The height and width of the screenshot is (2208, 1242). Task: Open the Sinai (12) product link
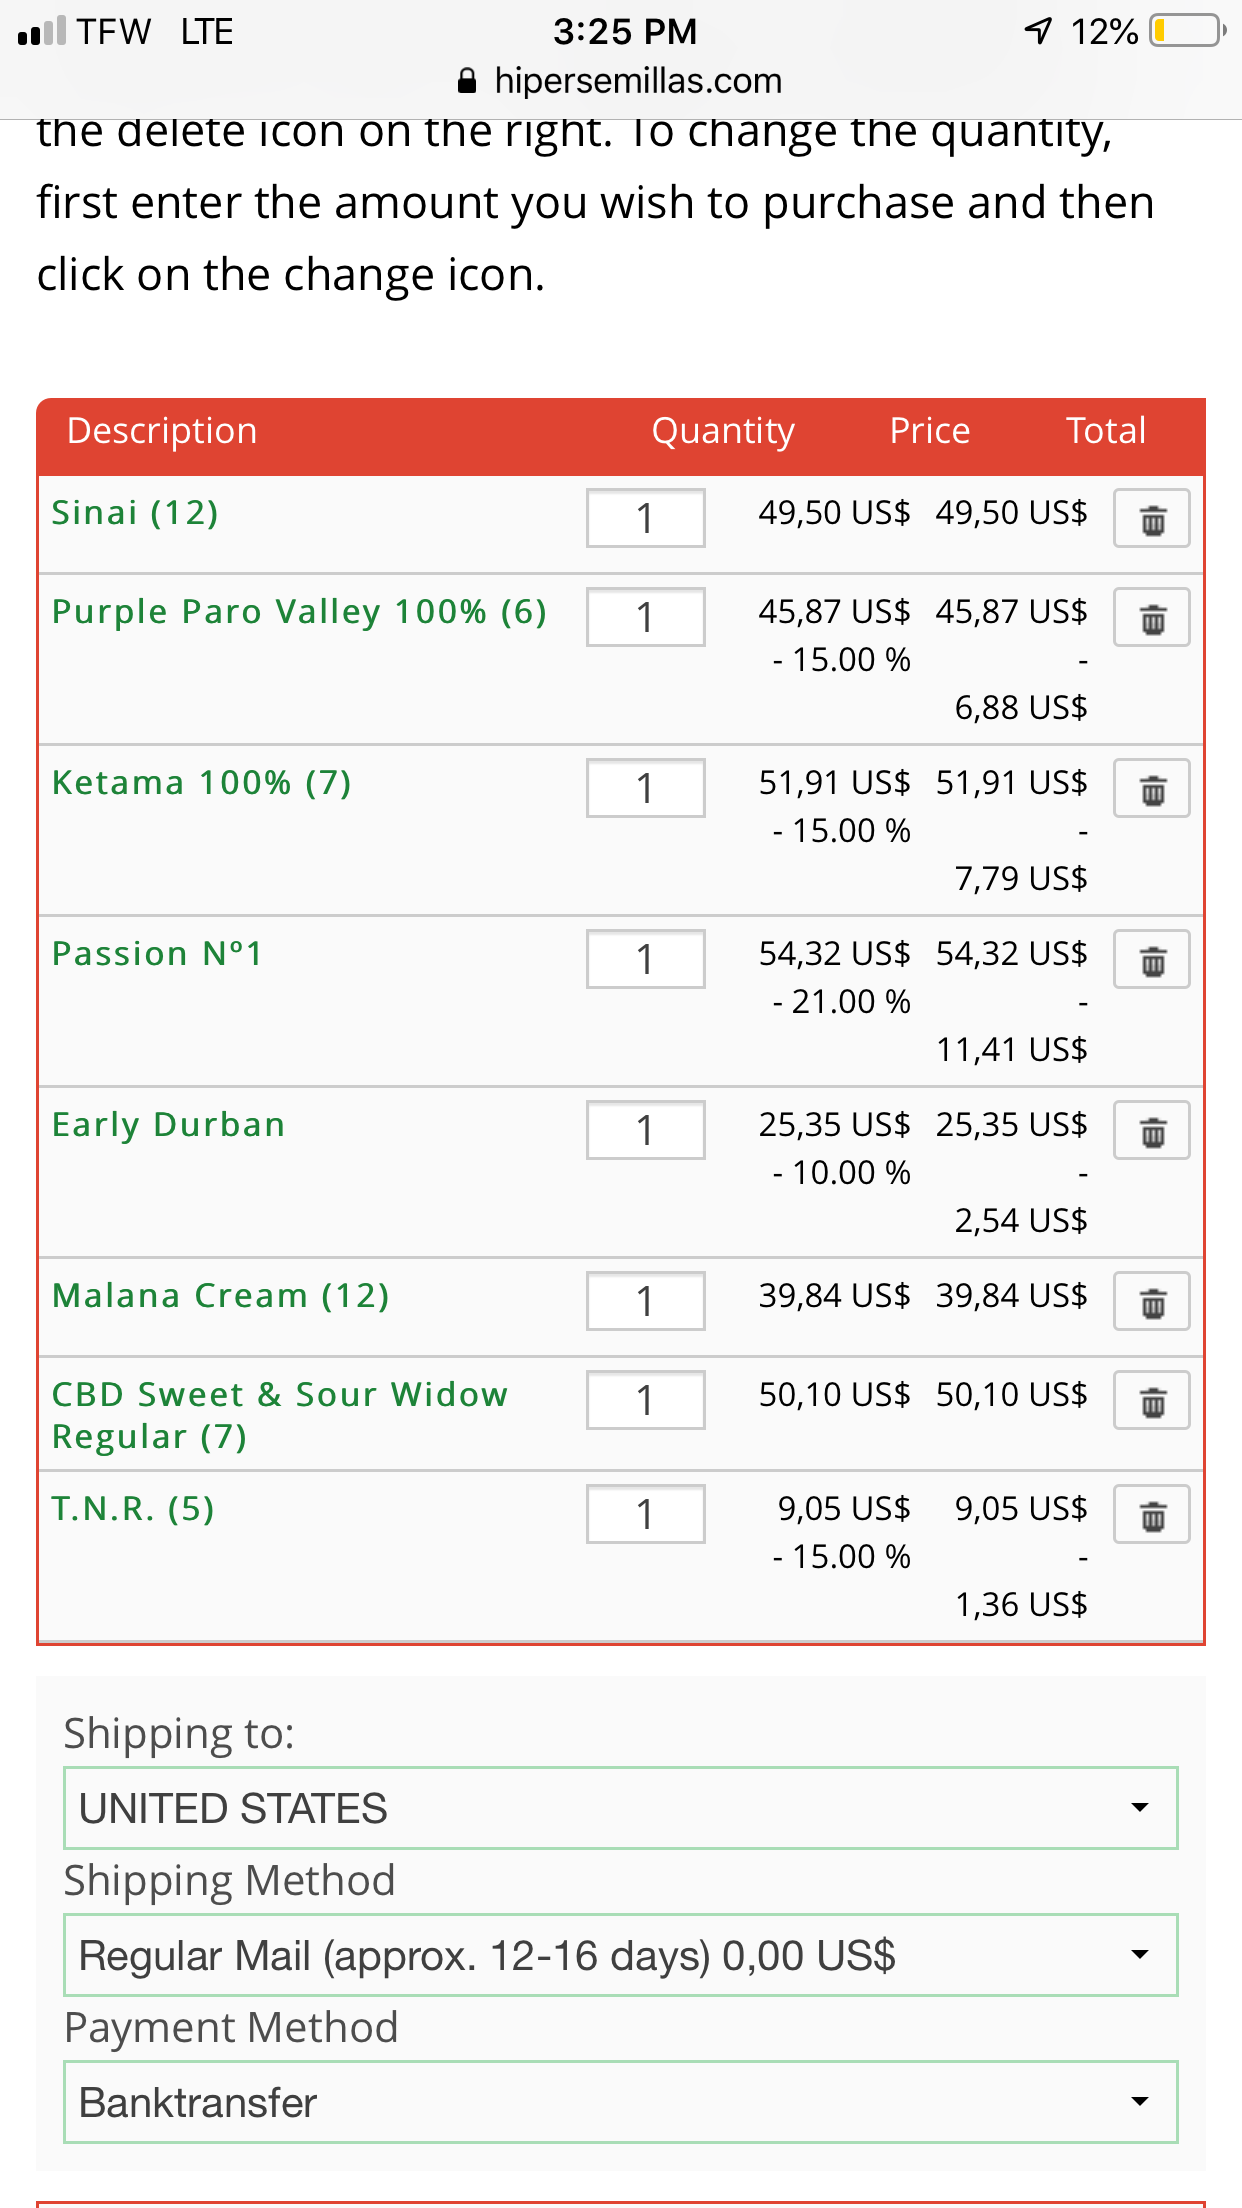(135, 513)
